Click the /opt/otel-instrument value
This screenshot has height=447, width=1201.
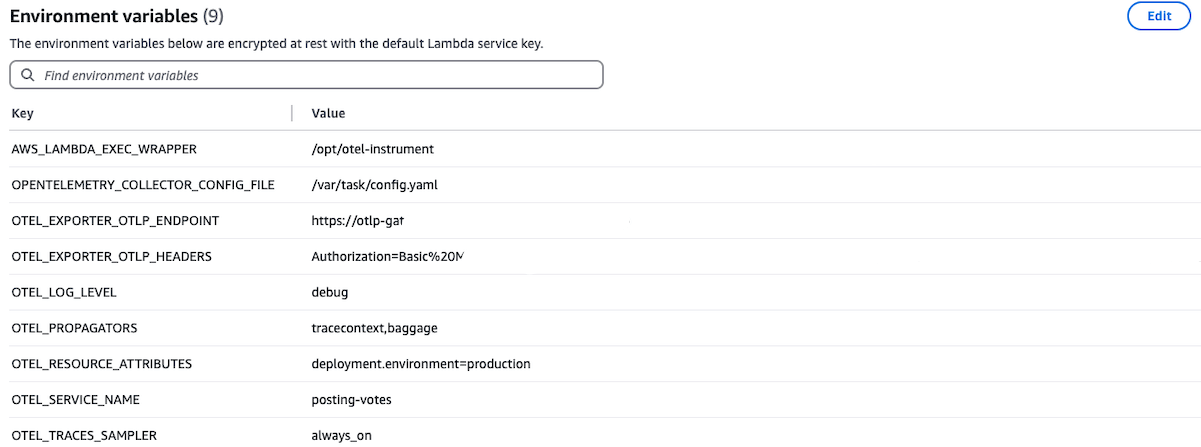click(373, 149)
